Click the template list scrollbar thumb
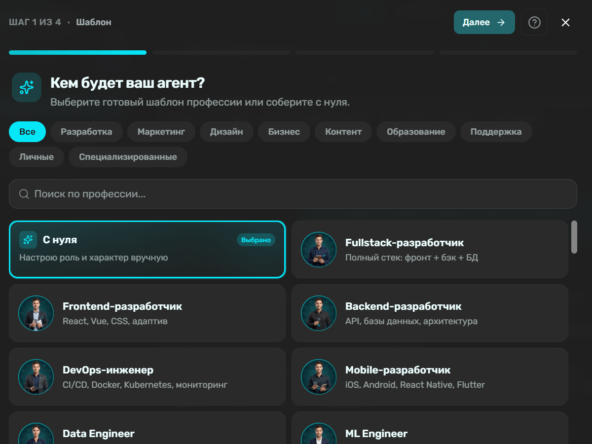Viewport: 592px width, 444px height. point(574,237)
